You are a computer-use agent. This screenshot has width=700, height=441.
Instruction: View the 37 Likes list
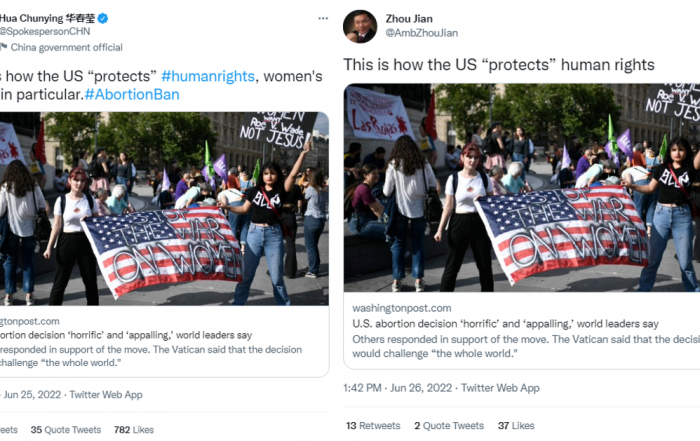click(516, 426)
